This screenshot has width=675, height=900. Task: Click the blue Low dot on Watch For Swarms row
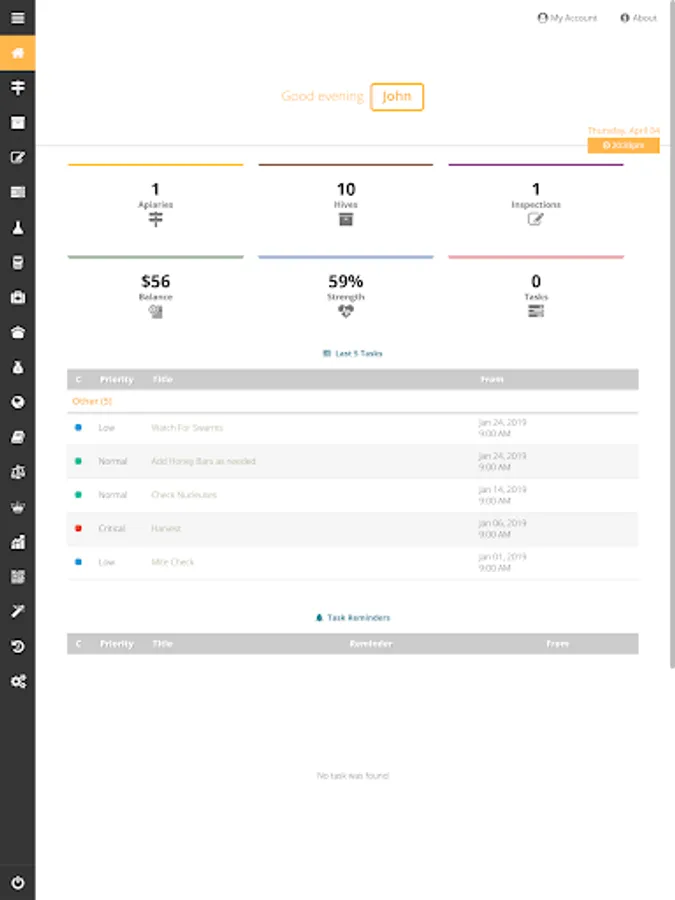(x=78, y=427)
